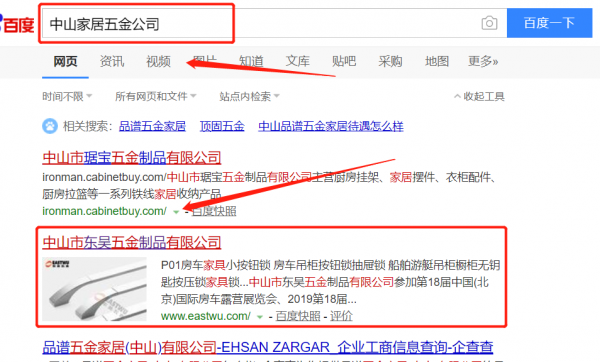Click 评价 for the eastwu.com result
This screenshot has width=600, height=362.
point(341,316)
